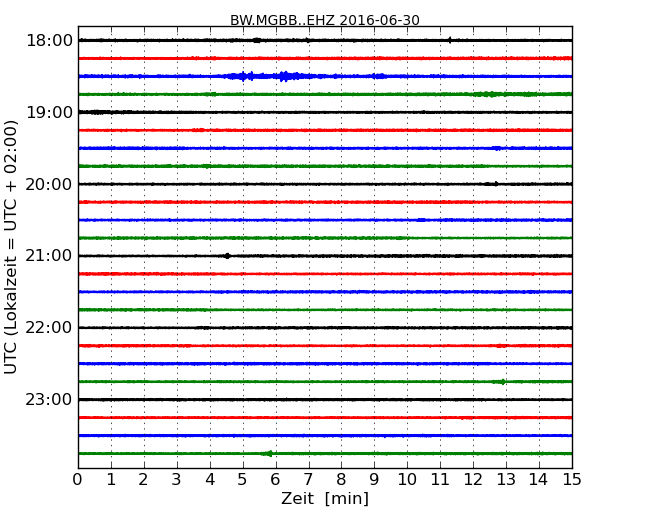Select the 18:00 y-axis tick label
This screenshot has width=650, height=520.
tap(49, 41)
